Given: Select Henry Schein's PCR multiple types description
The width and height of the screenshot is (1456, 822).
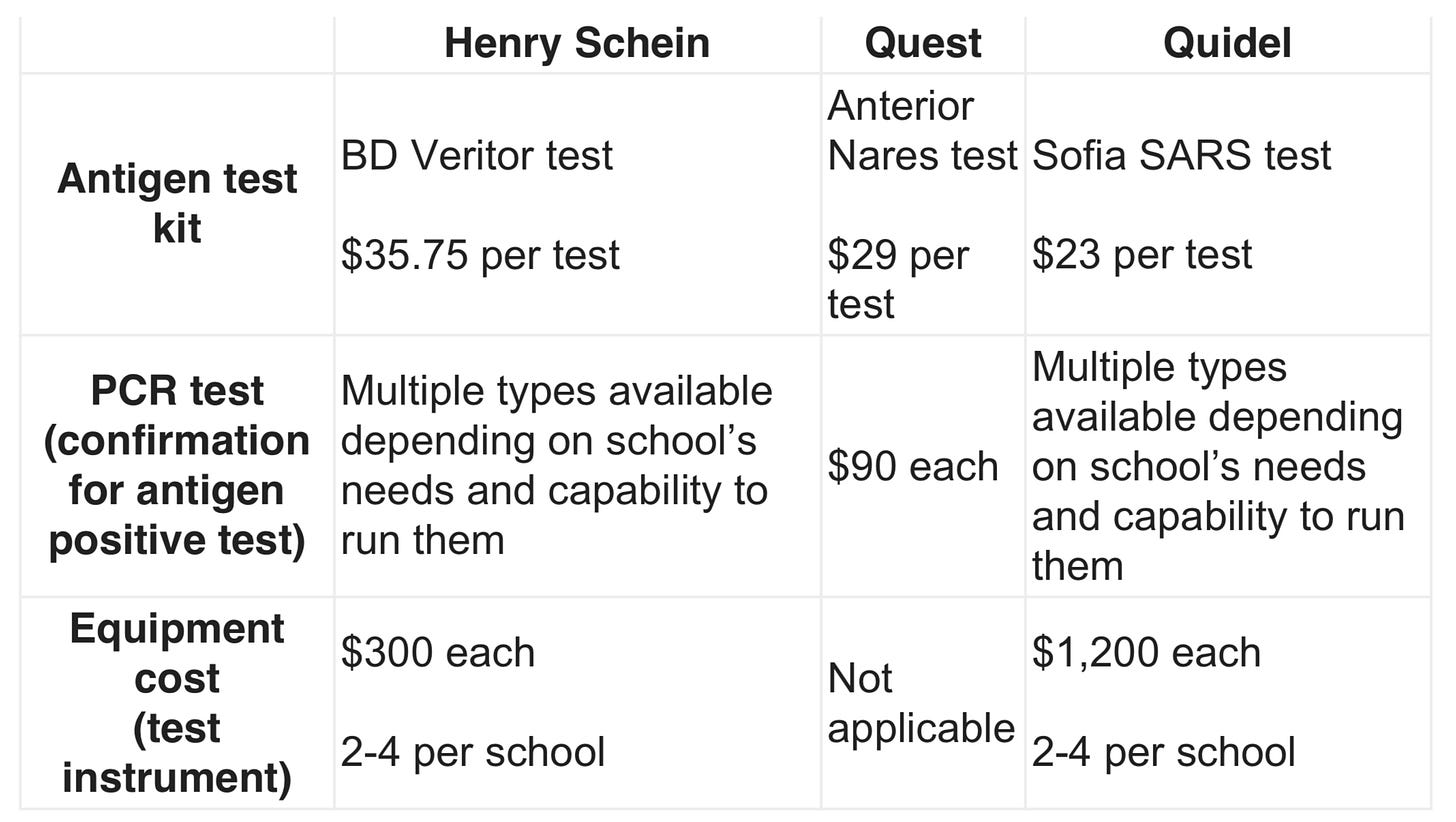Looking at the screenshot, I should (x=556, y=465).
